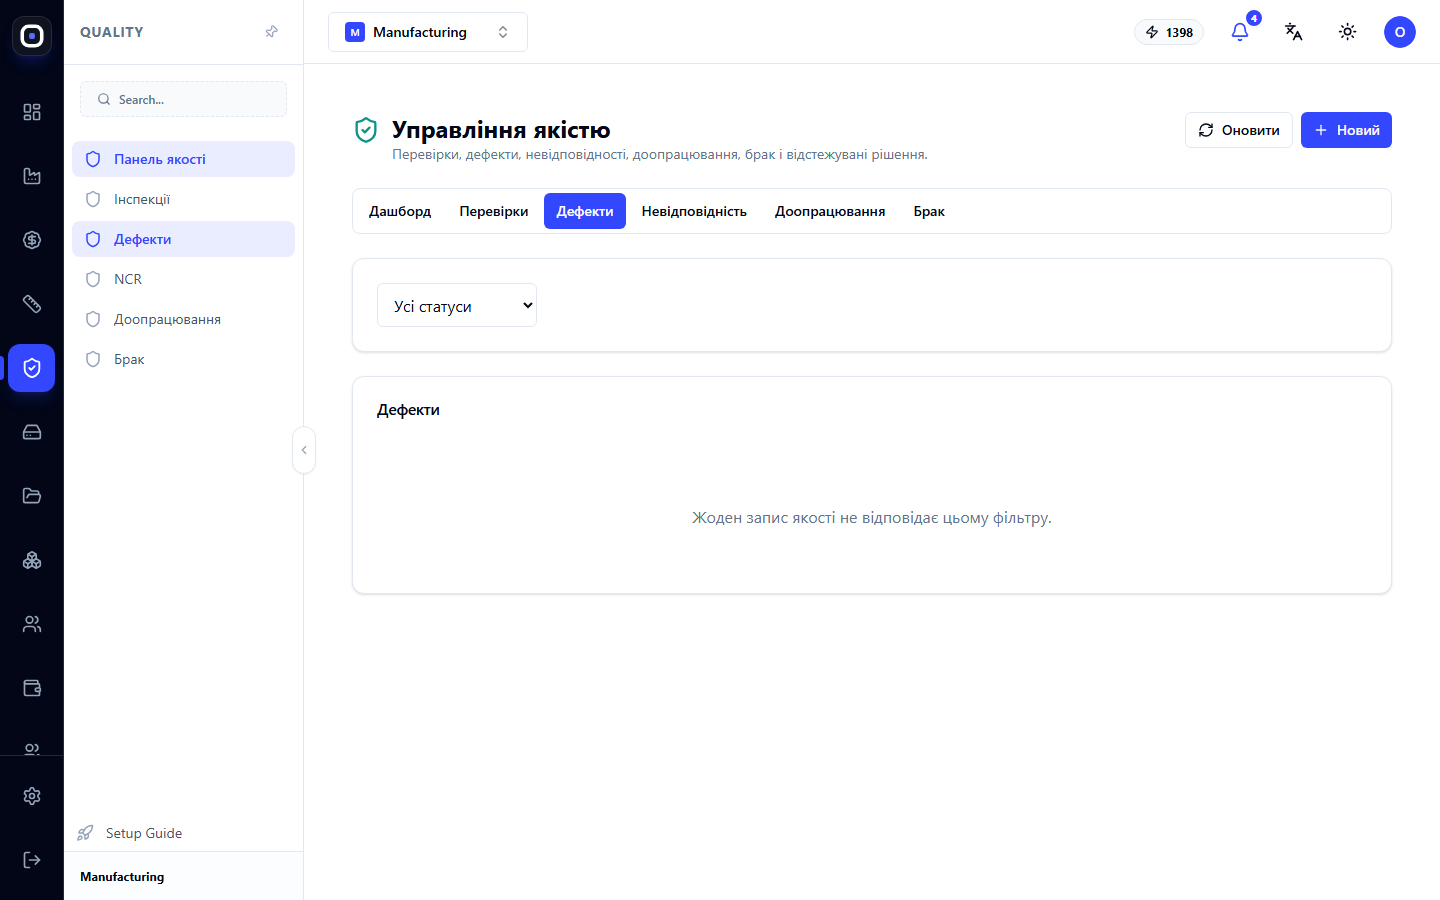Click the logout icon at the rail bottom

pos(32,860)
